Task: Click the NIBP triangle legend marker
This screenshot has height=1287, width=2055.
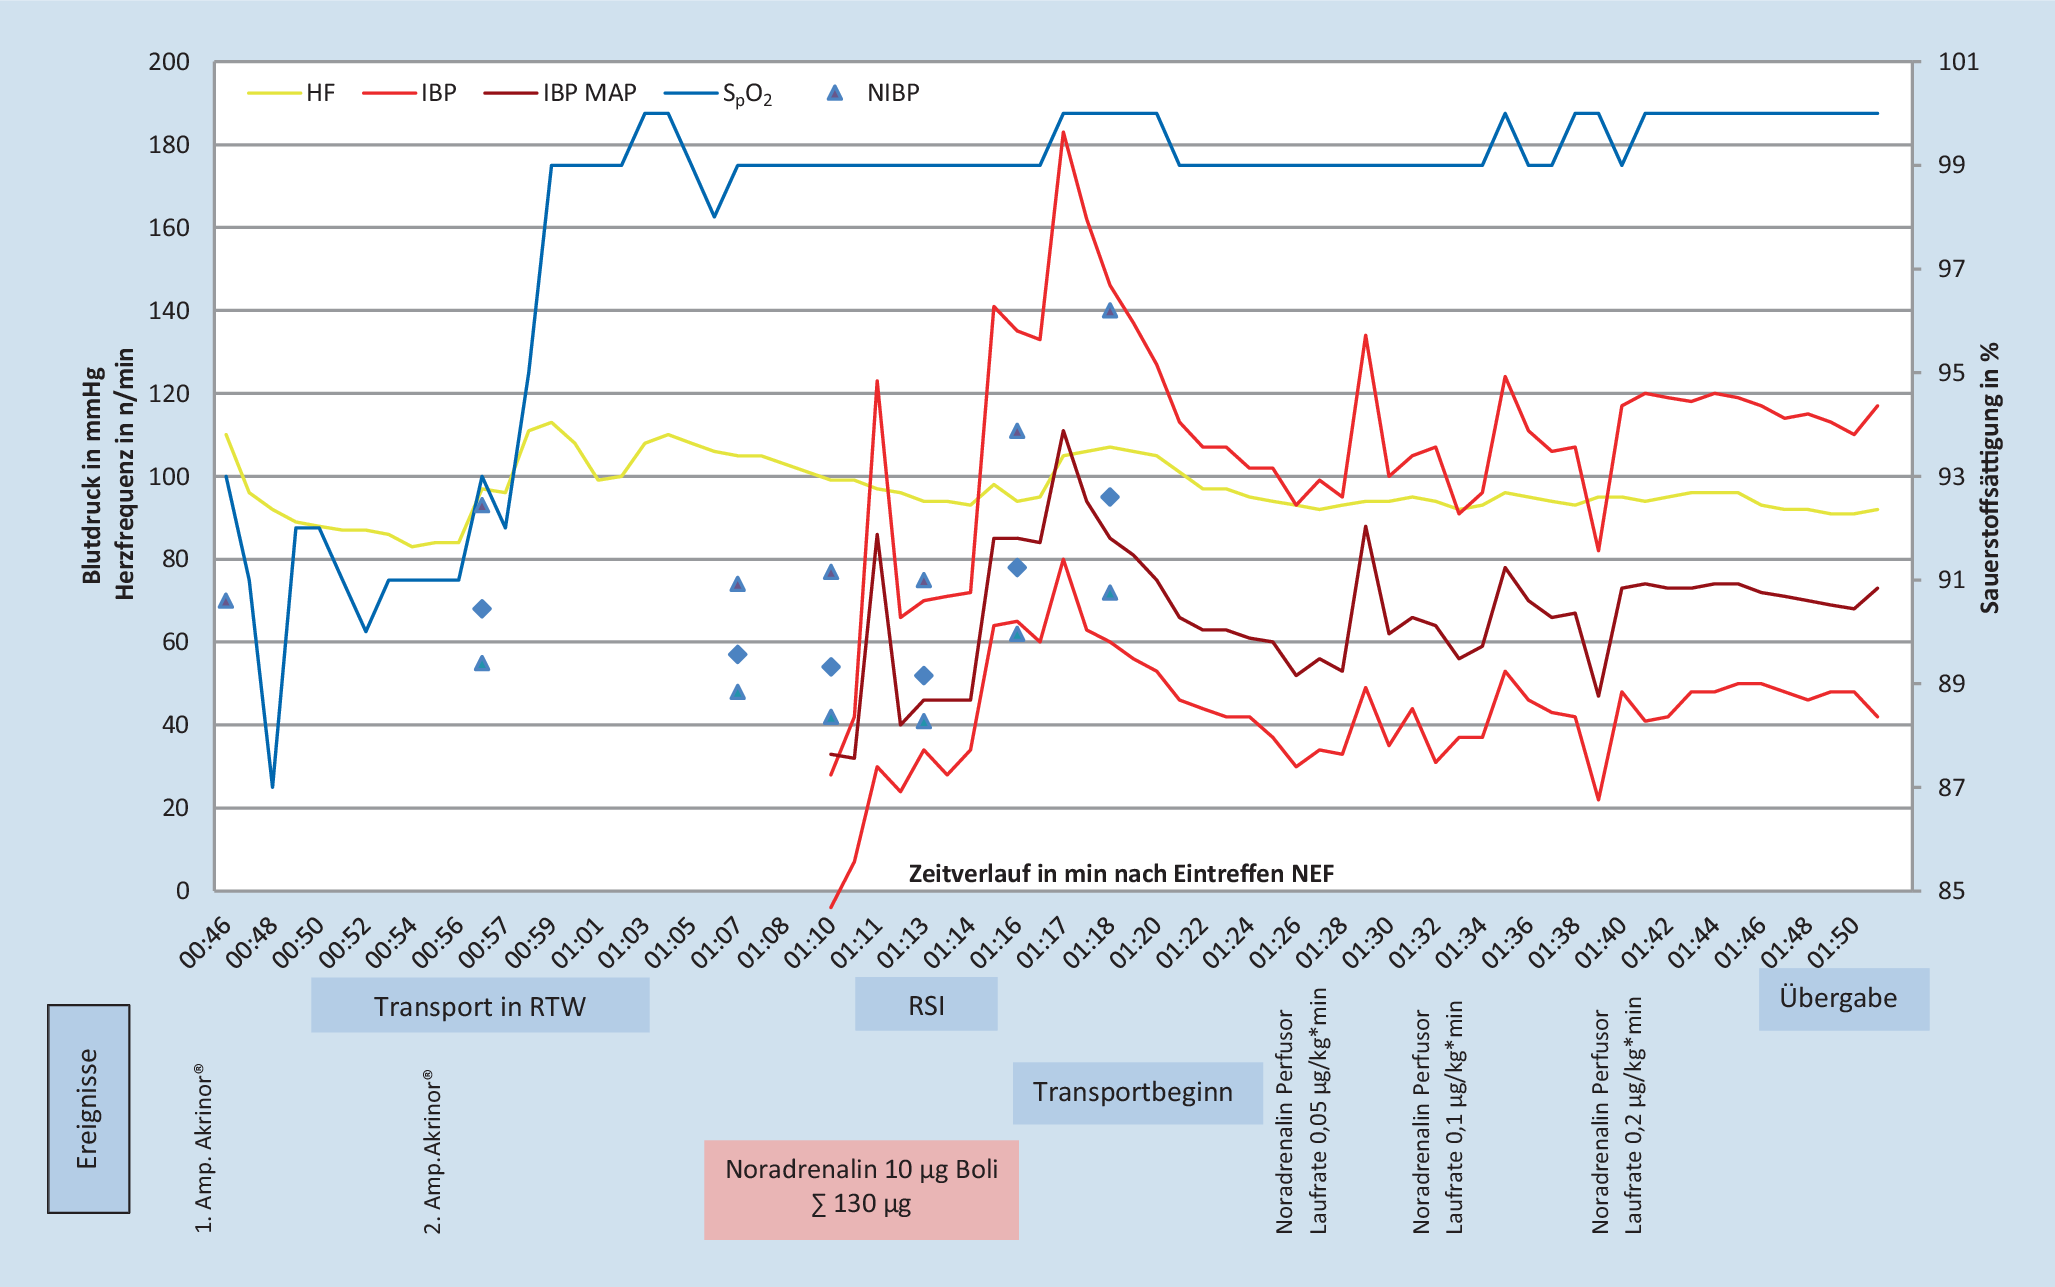Action: point(835,93)
